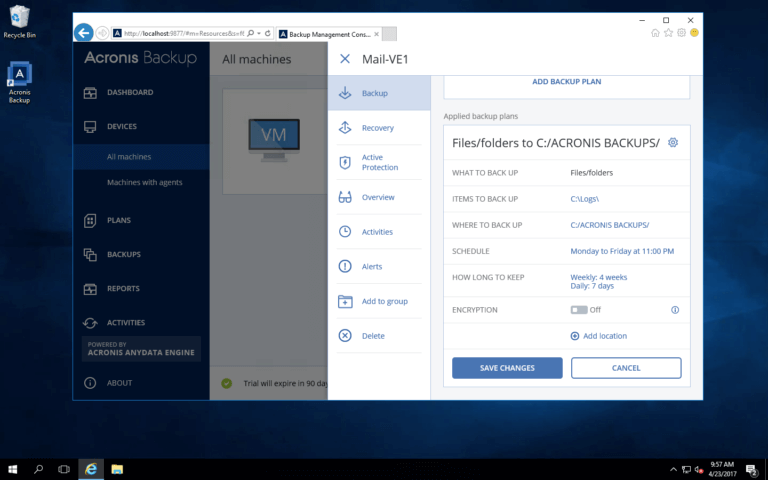Screen dimensions: 768x480
Task: Click the Alerts tab label
Action: tap(372, 266)
